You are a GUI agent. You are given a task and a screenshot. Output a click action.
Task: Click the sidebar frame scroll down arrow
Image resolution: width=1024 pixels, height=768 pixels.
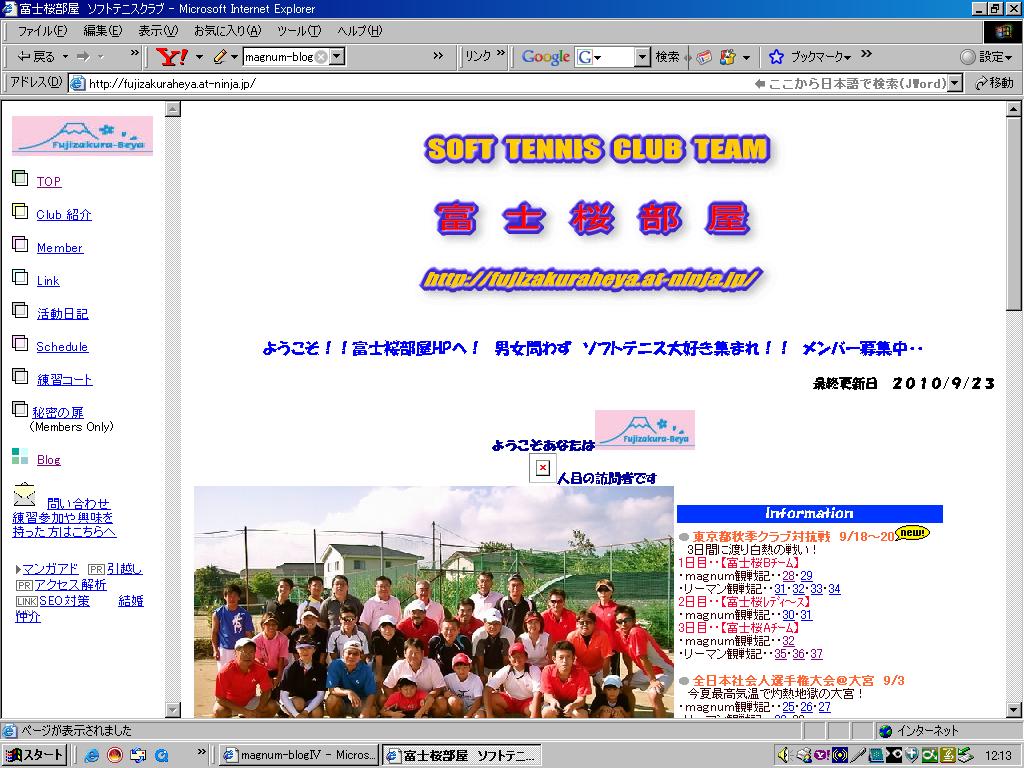tap(172, 709)
